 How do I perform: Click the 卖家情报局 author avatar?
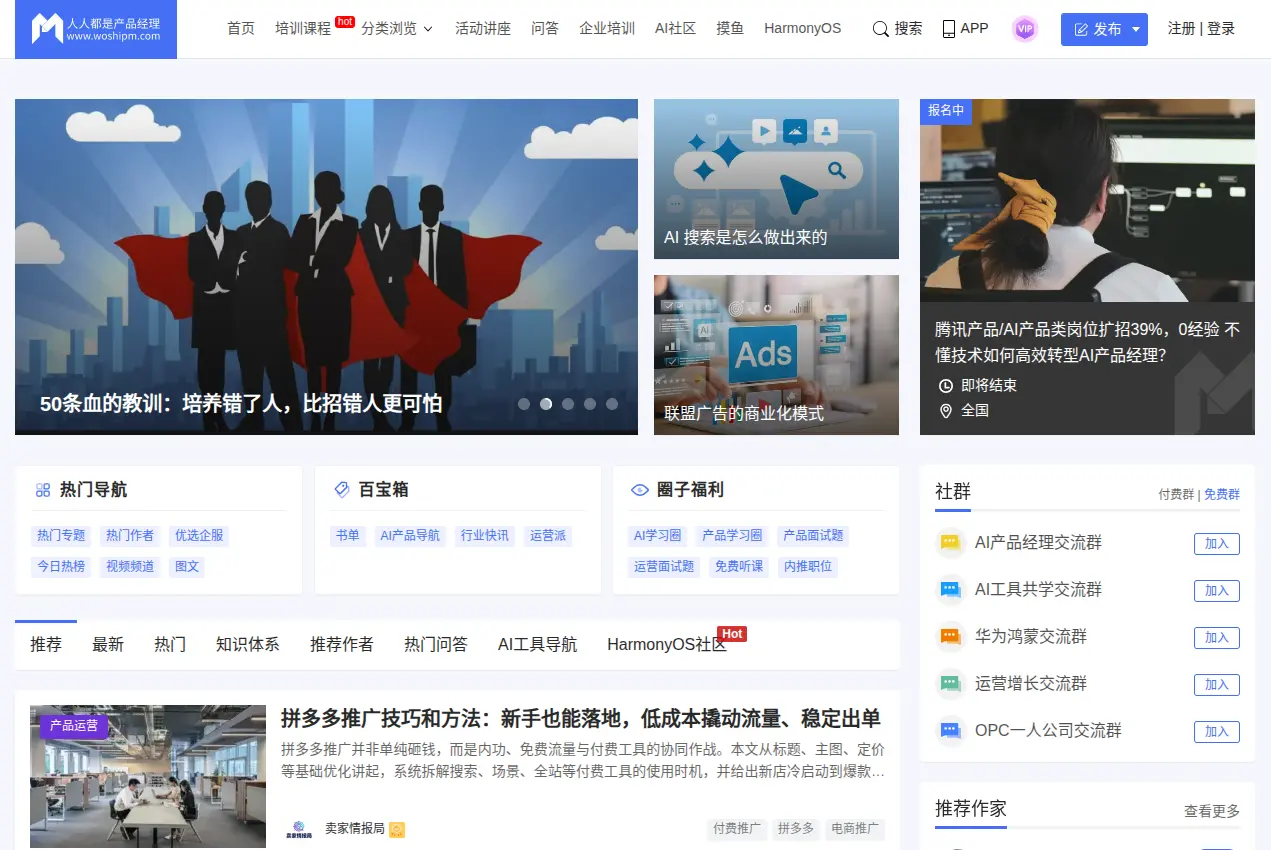(298, 829)
